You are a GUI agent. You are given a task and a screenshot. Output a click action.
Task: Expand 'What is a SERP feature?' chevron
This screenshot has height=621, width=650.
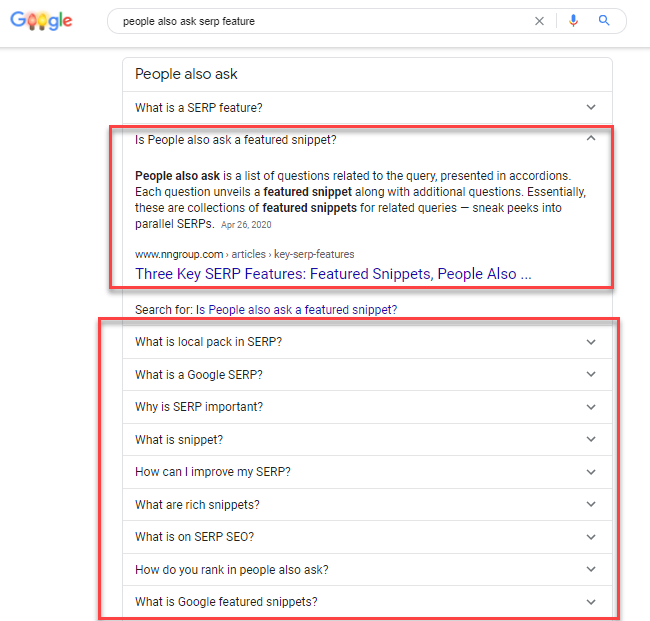pyautogui.click(x=591, y=107)
